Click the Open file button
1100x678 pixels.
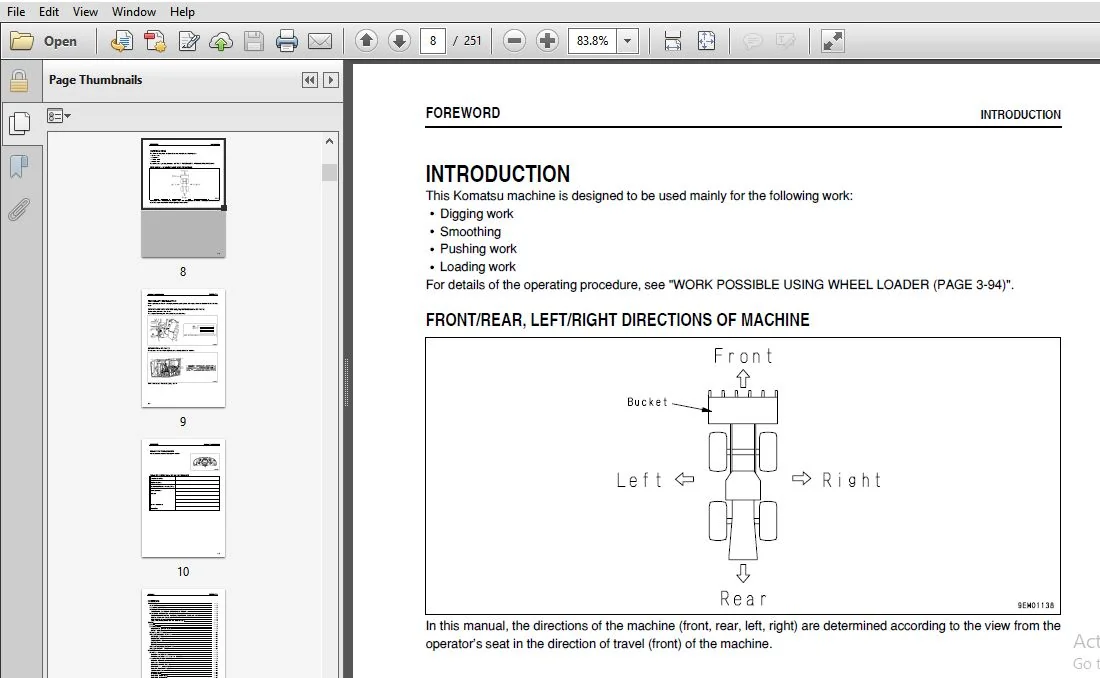(x=43, y=41)
